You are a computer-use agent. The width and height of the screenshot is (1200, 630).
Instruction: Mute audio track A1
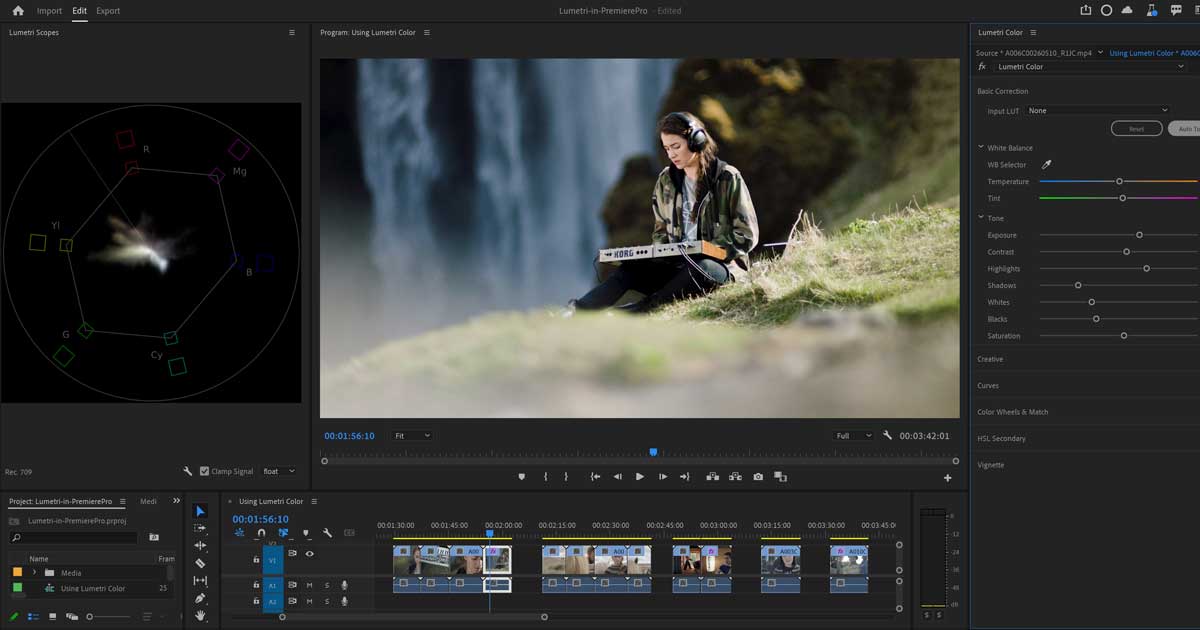(310, 585)
